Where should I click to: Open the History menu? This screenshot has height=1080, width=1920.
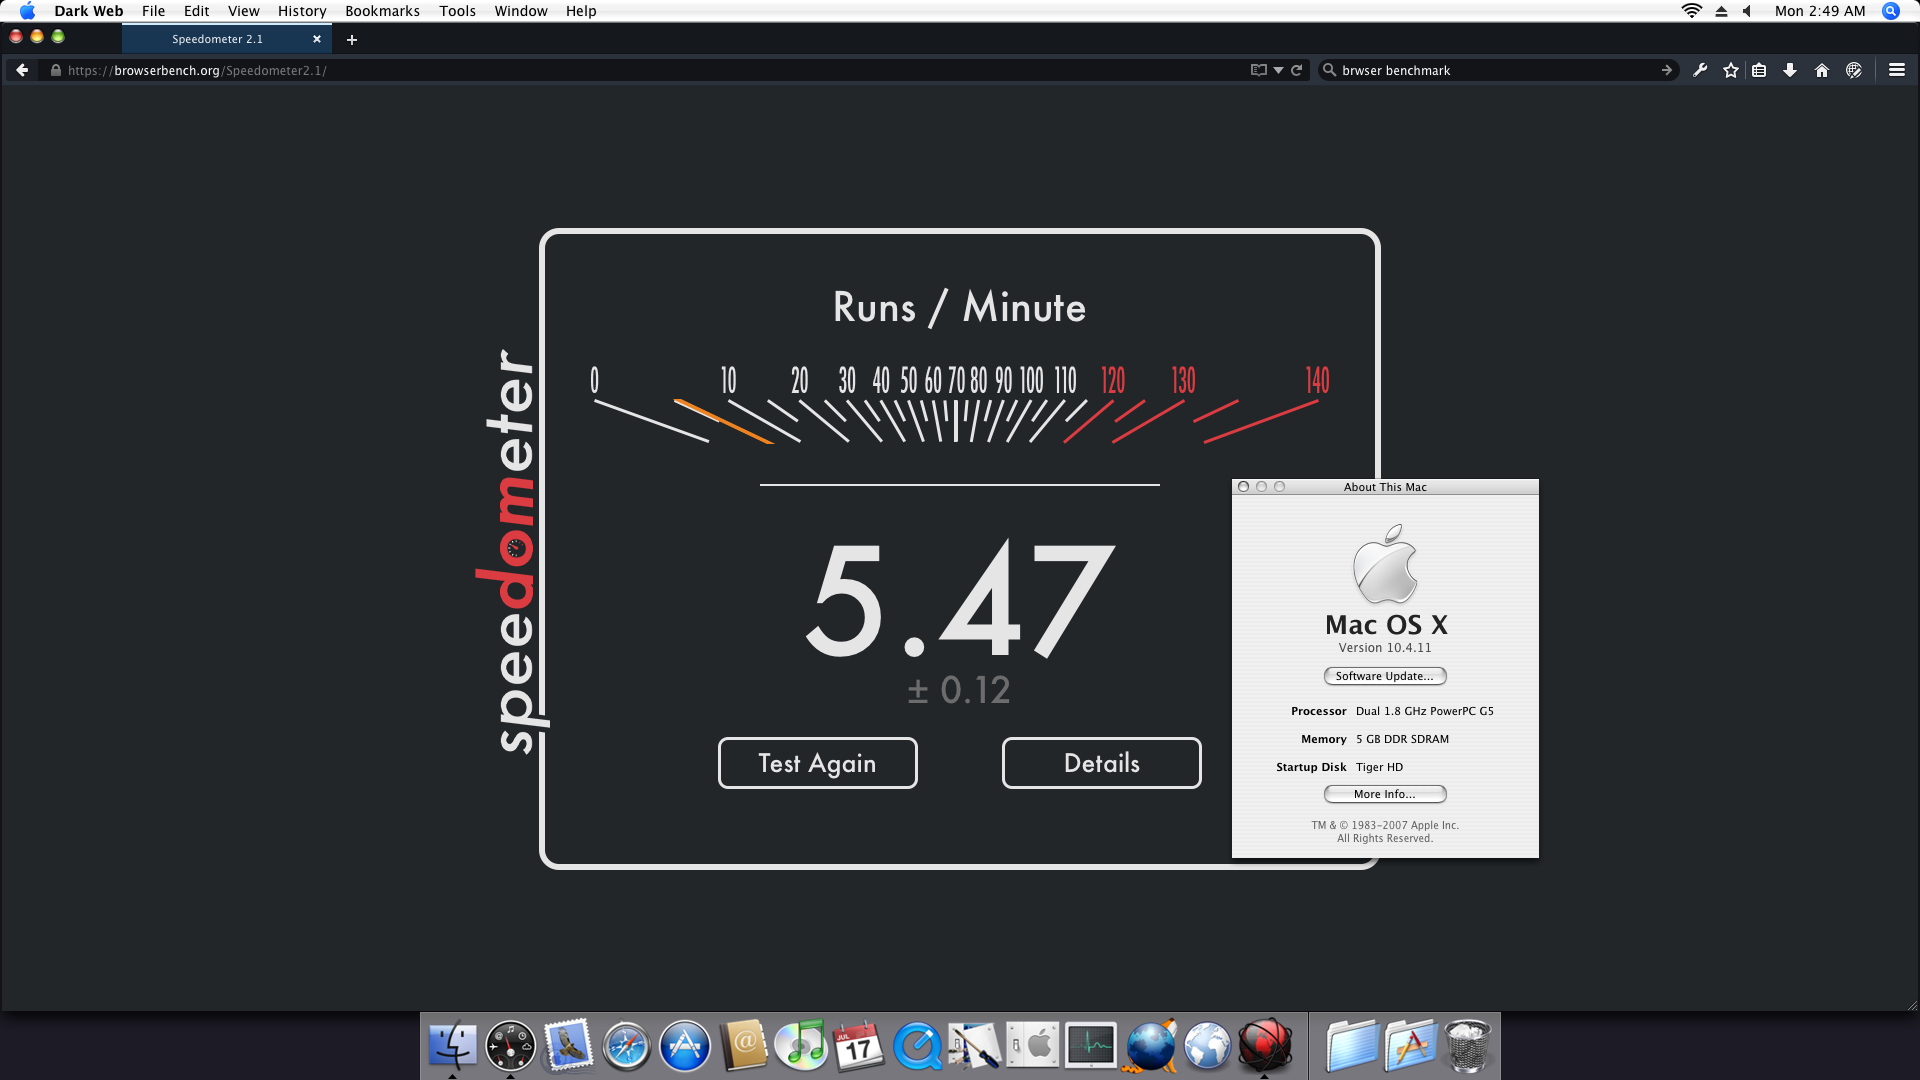(x=302, y=11)
